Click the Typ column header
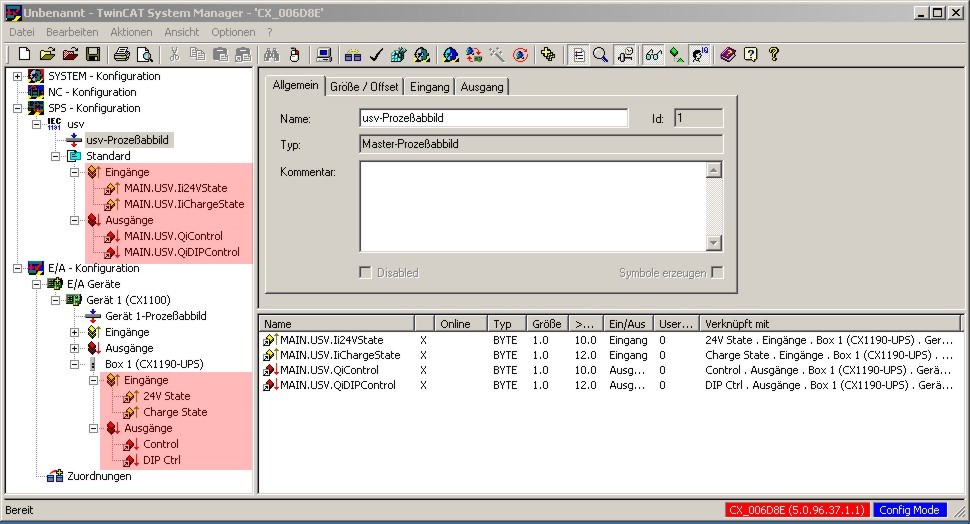Screen dimensions: 970x524 507,324
